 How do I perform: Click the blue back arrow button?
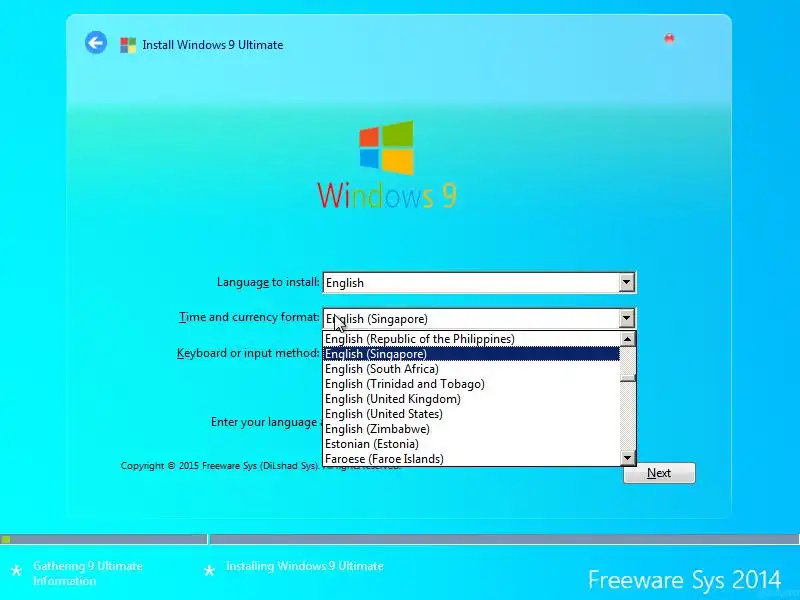coord(96,42)
